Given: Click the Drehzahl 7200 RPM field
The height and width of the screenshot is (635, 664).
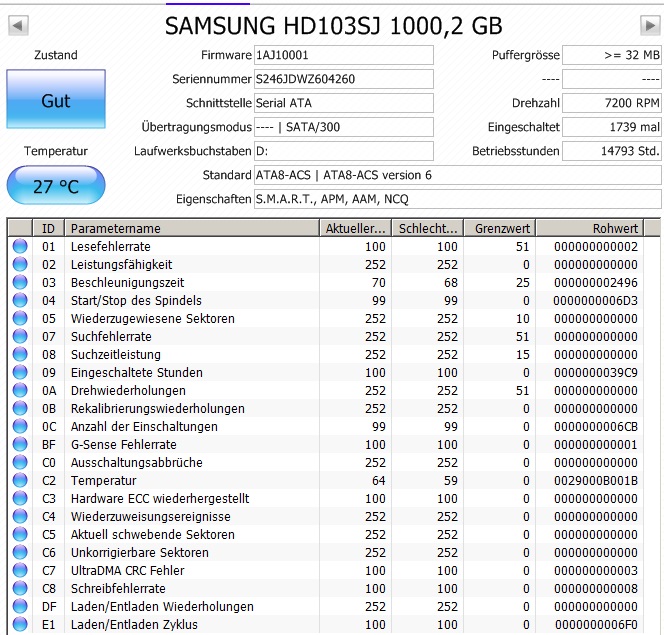Looking at the screenshot, I should pos(612,103).
